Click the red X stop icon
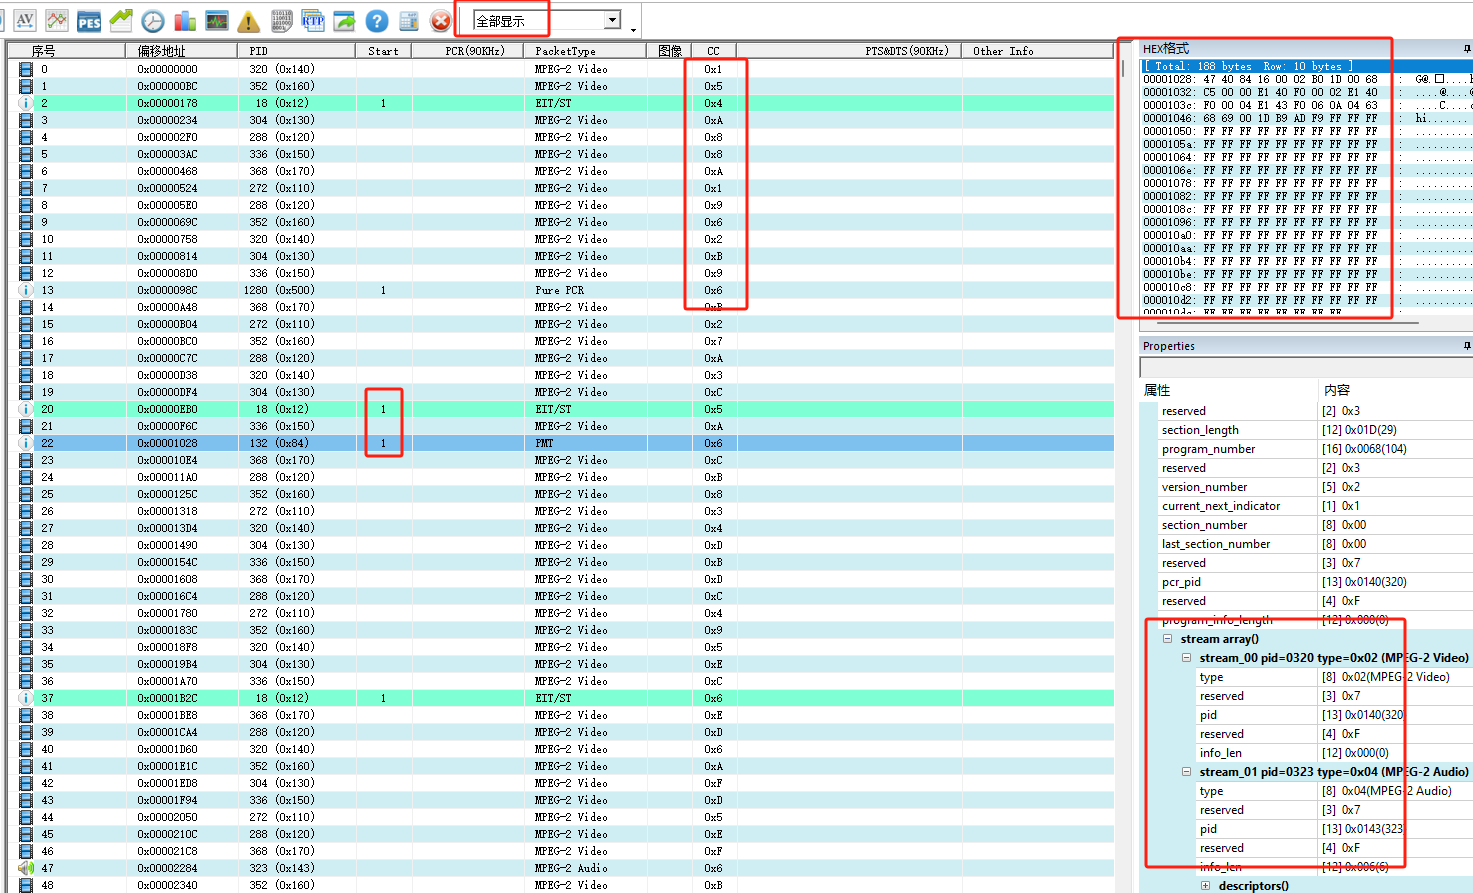1473x893 pixels. pyautogui.click(x=440, y=21)
